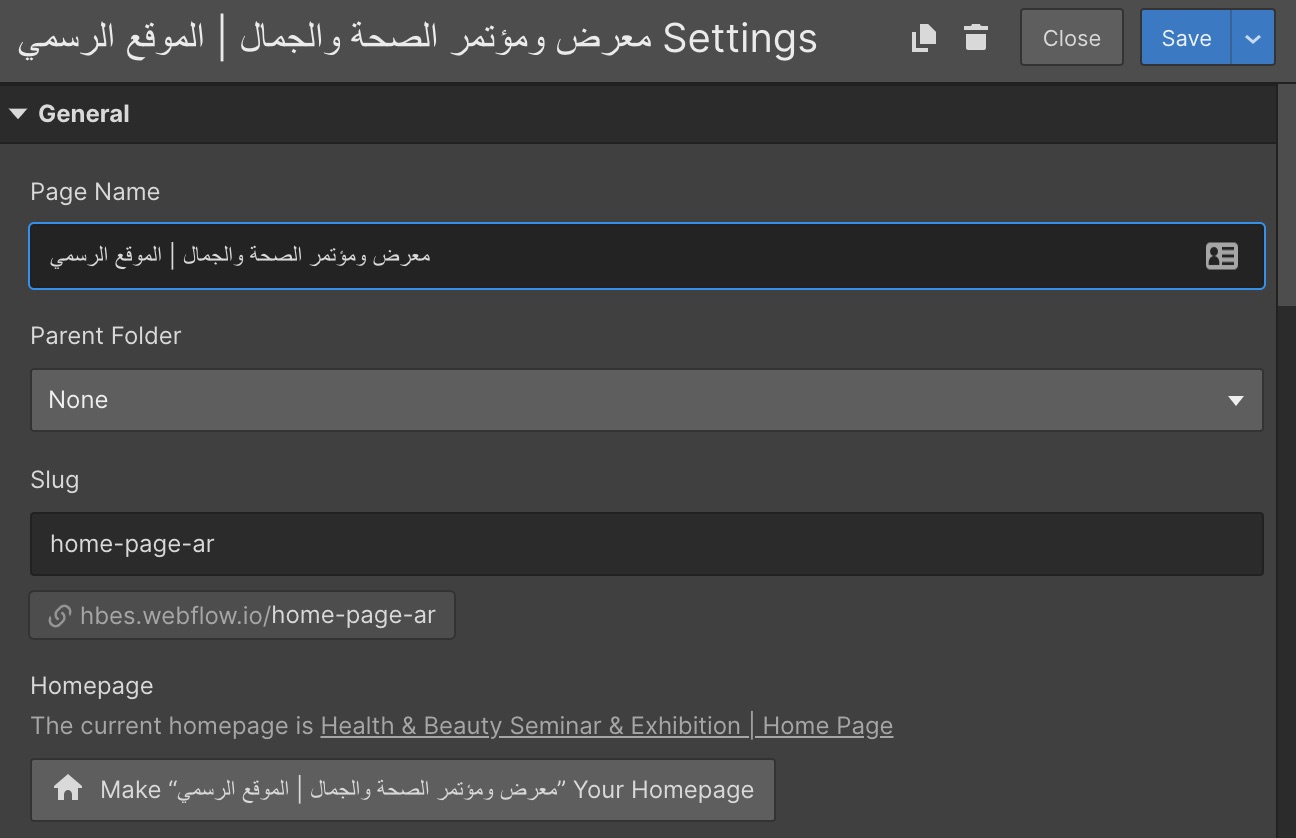Save the page settings

(1186, 38)
